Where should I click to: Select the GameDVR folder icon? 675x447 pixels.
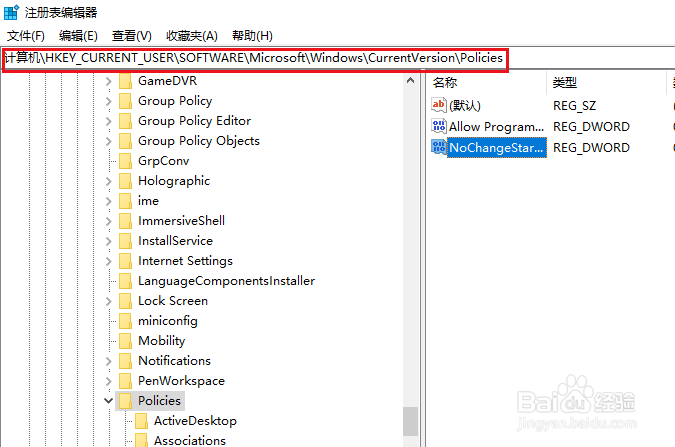point(125,81)
